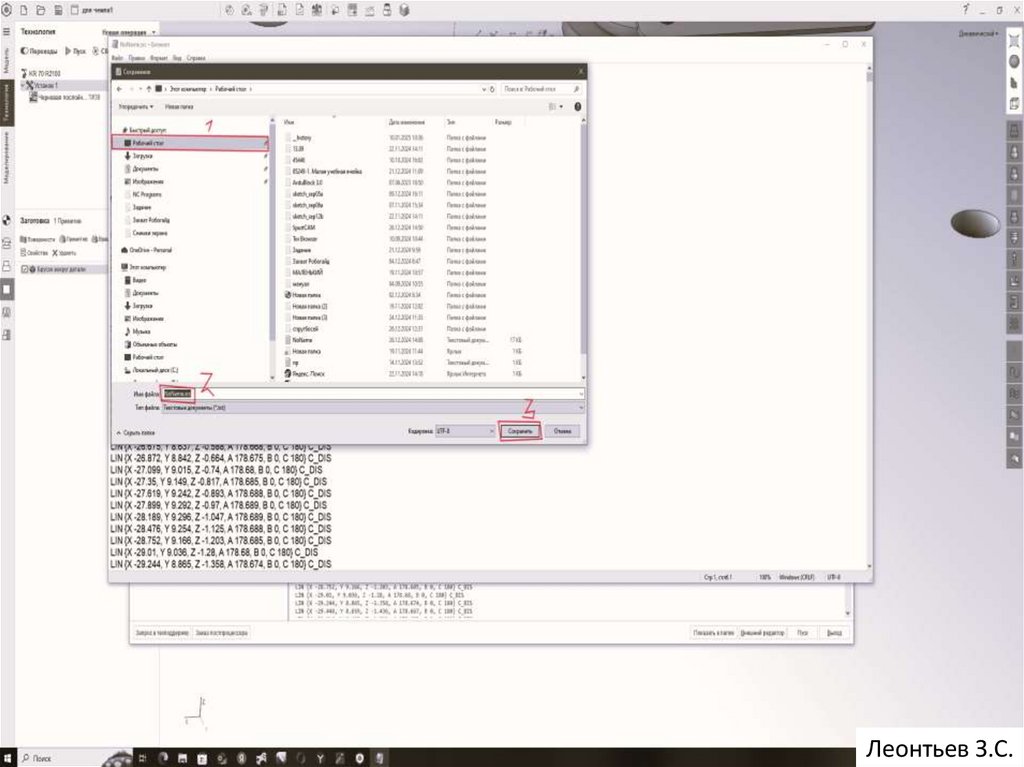Open the Упорядочить dropdown
1024x767 pixels.
pyautogui.click(x=136, y=106)
